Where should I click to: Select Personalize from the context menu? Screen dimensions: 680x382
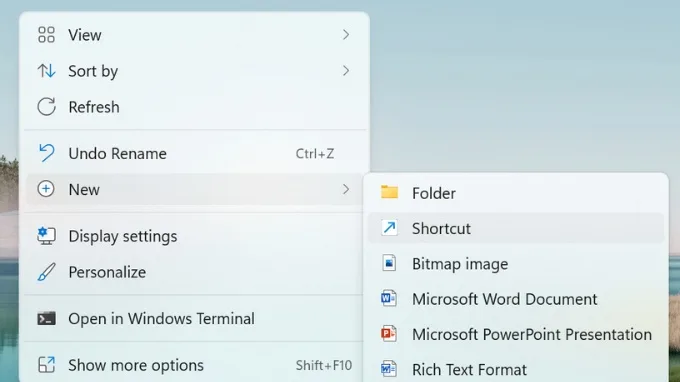pyautogui.click(x=194, y=272)
